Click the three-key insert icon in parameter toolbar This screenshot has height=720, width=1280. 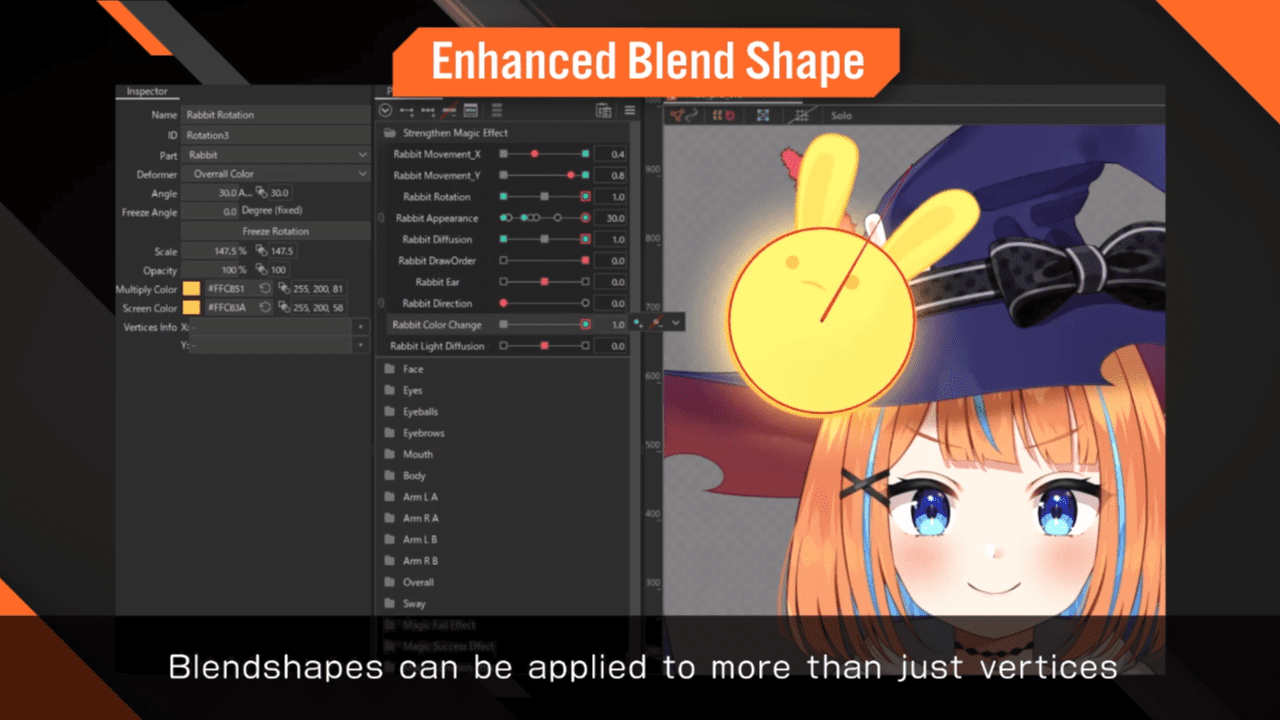tap(428, 111)
